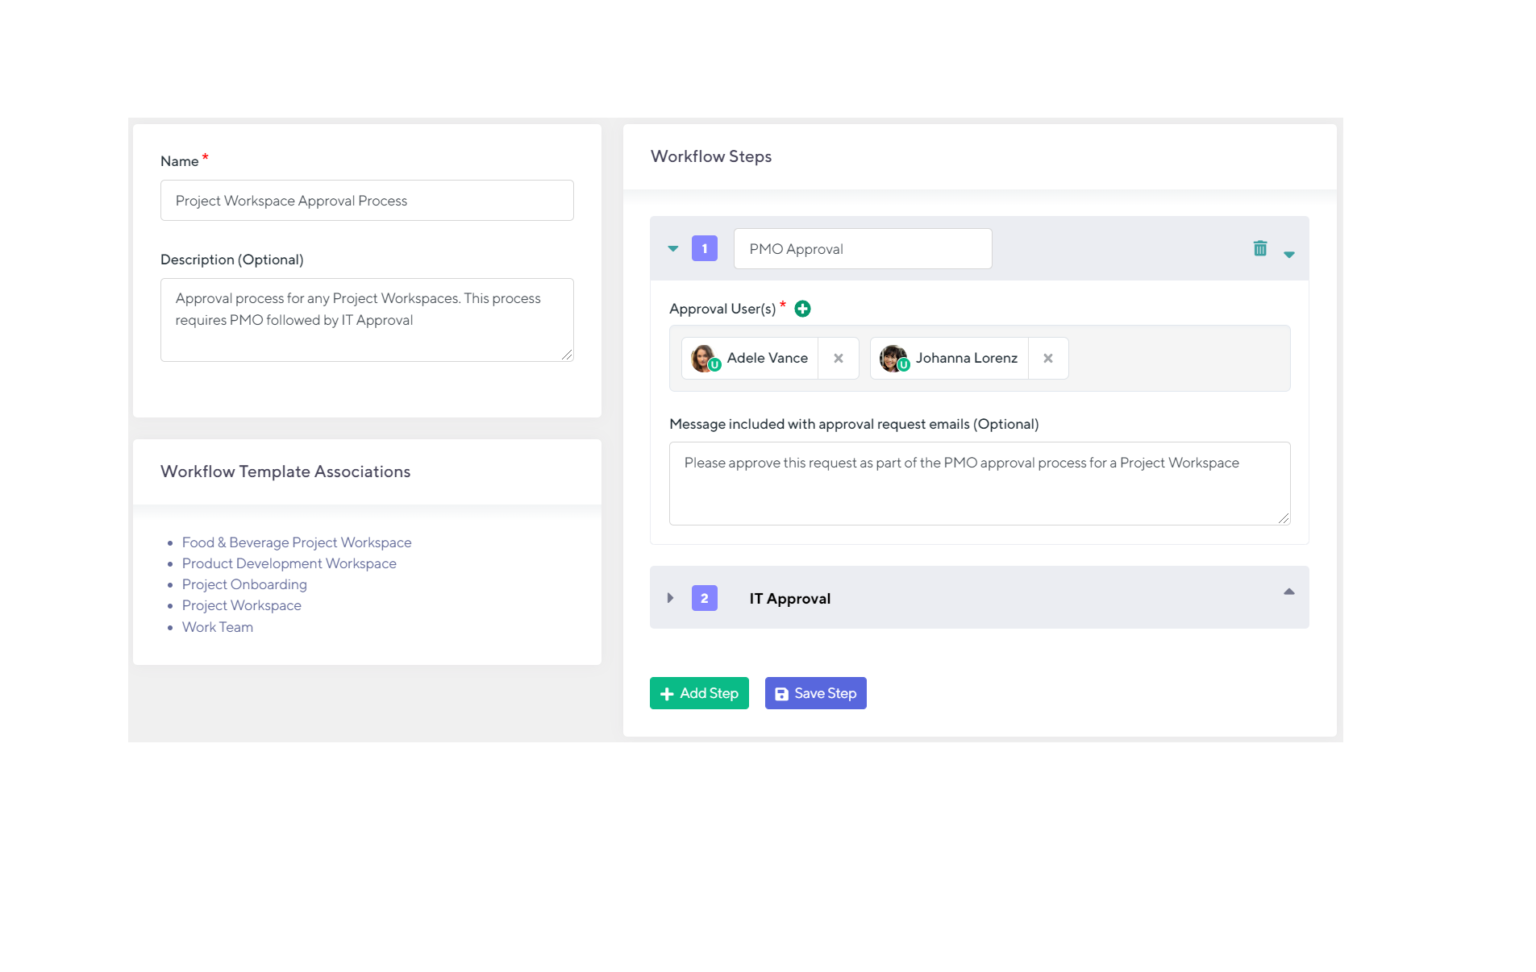This screenshot has width=1536, height=972.
Task: Open the Work Team association
Action: click(217, 627)
